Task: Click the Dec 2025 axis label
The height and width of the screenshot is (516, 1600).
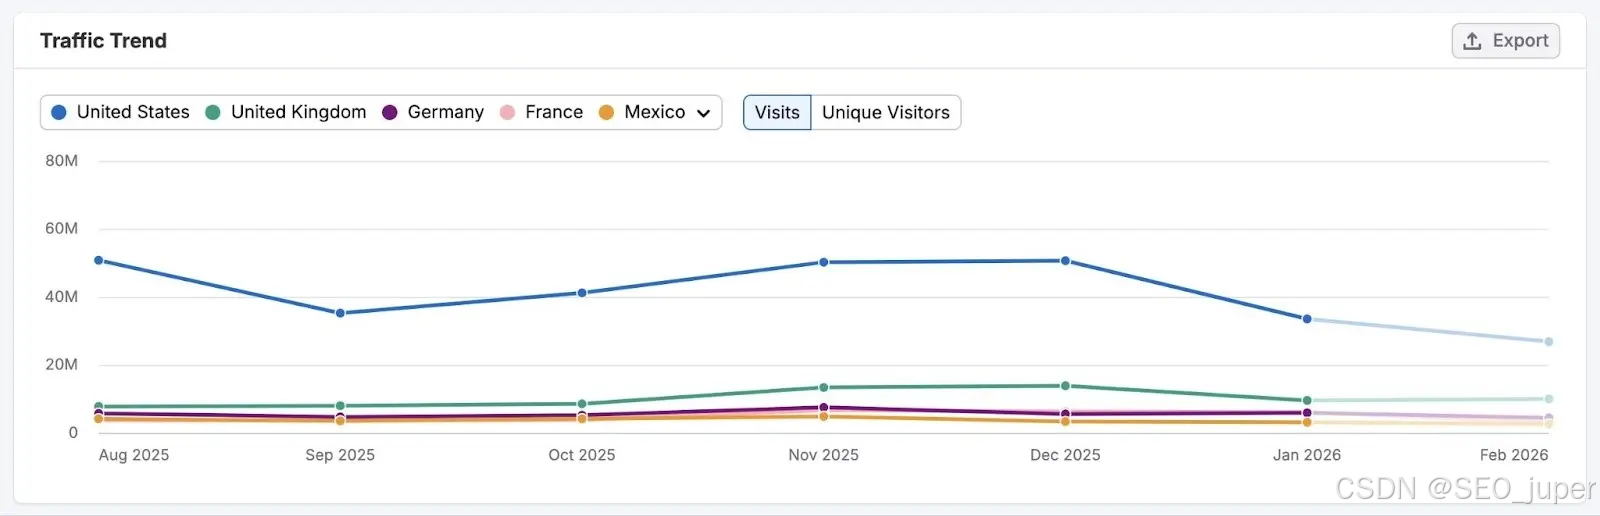Action: 1065,455
